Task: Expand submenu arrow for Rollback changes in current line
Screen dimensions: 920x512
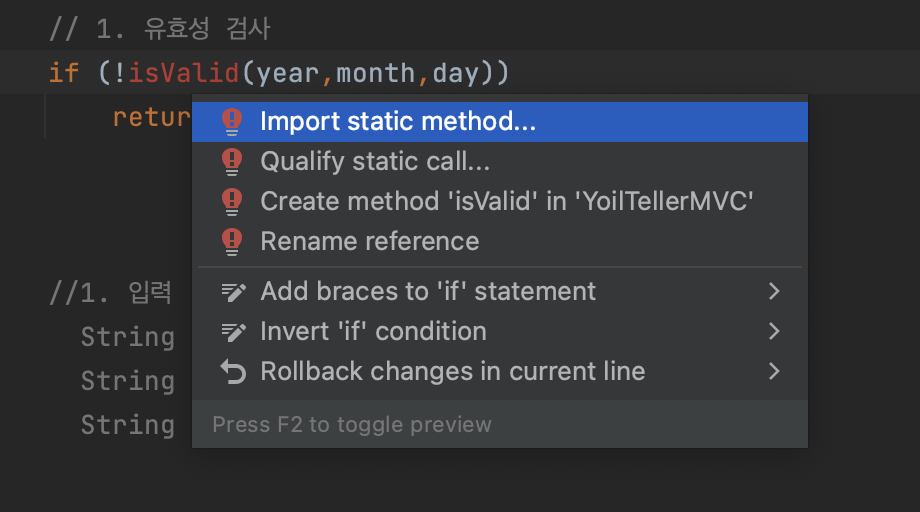Action: tap(774, 371)
